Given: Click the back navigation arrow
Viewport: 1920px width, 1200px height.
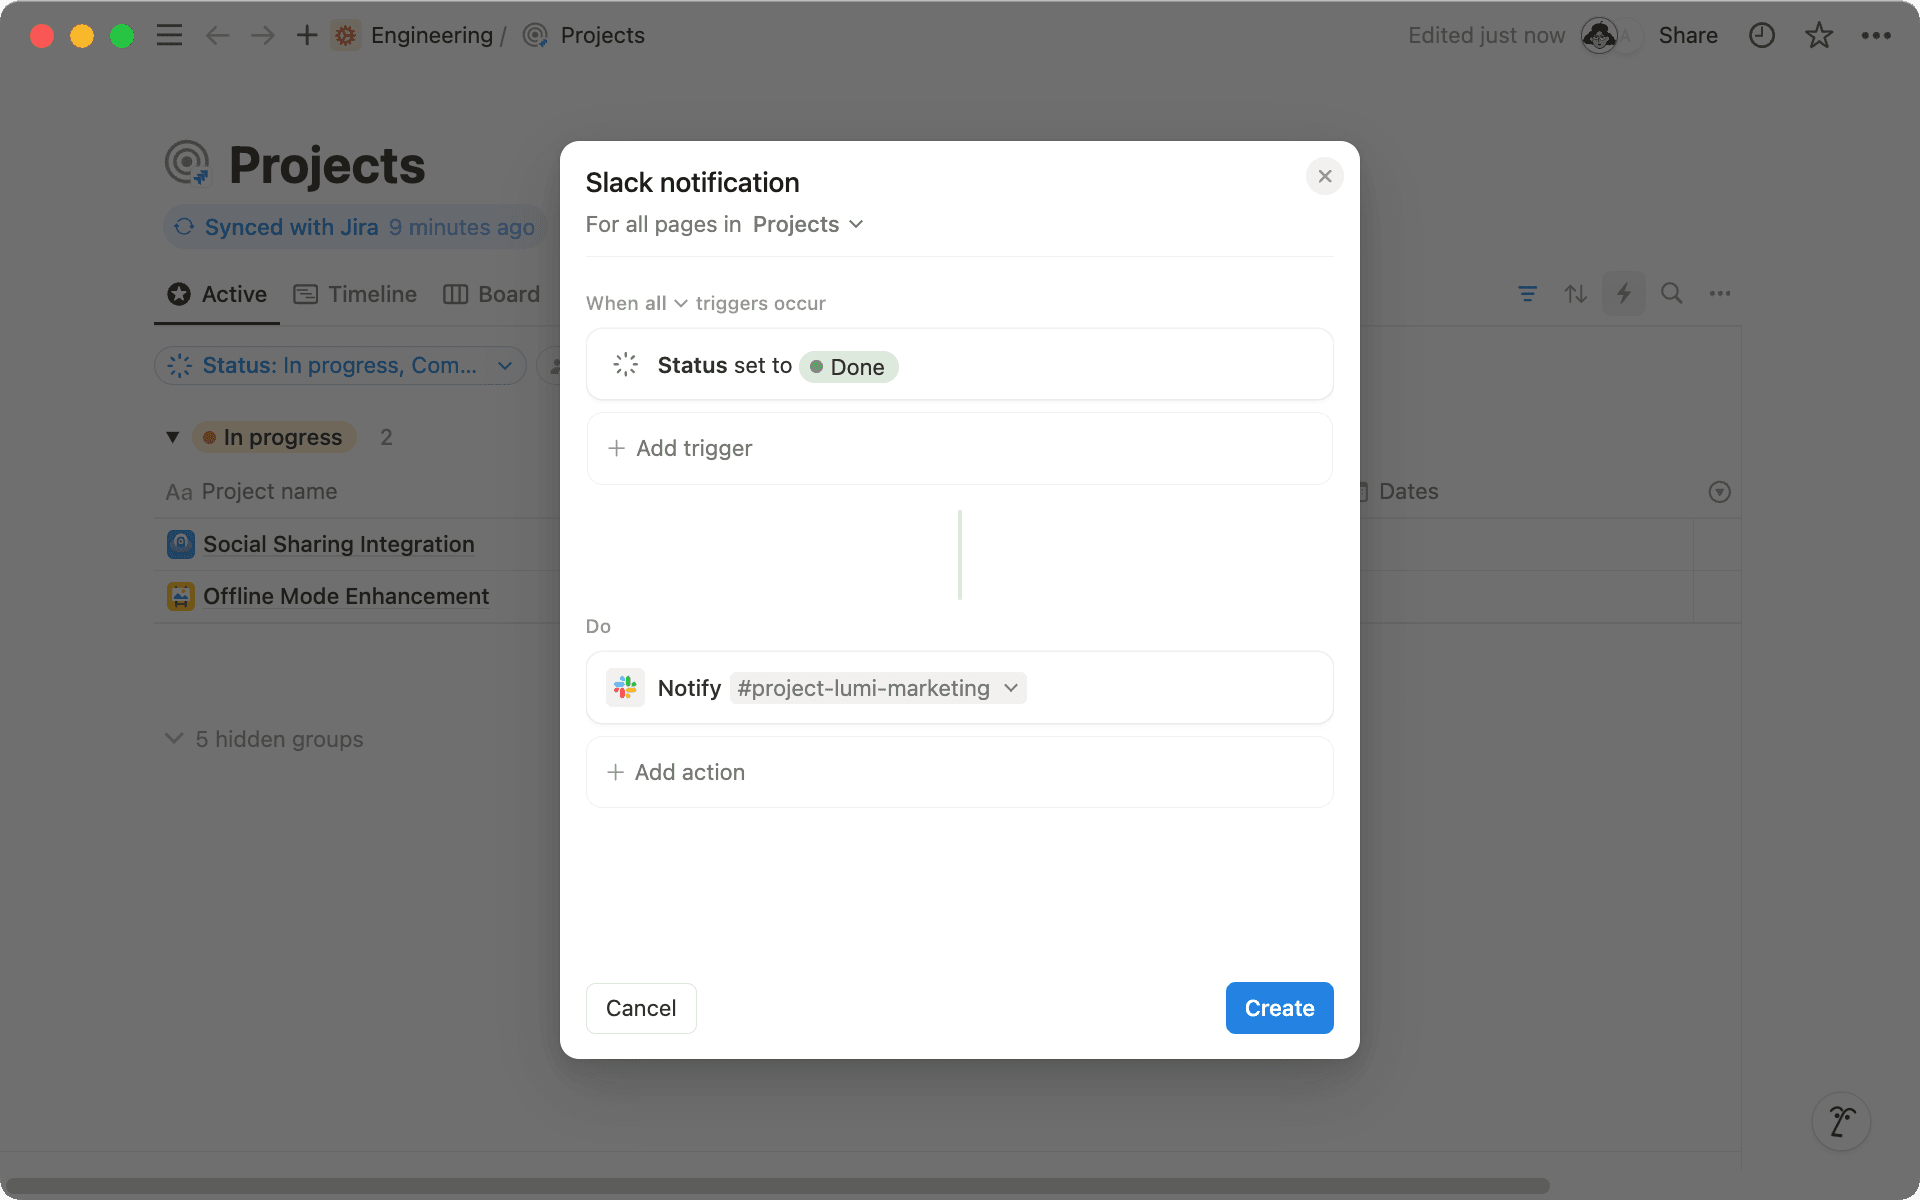Looking at the screenshot, I should [217, 35].
